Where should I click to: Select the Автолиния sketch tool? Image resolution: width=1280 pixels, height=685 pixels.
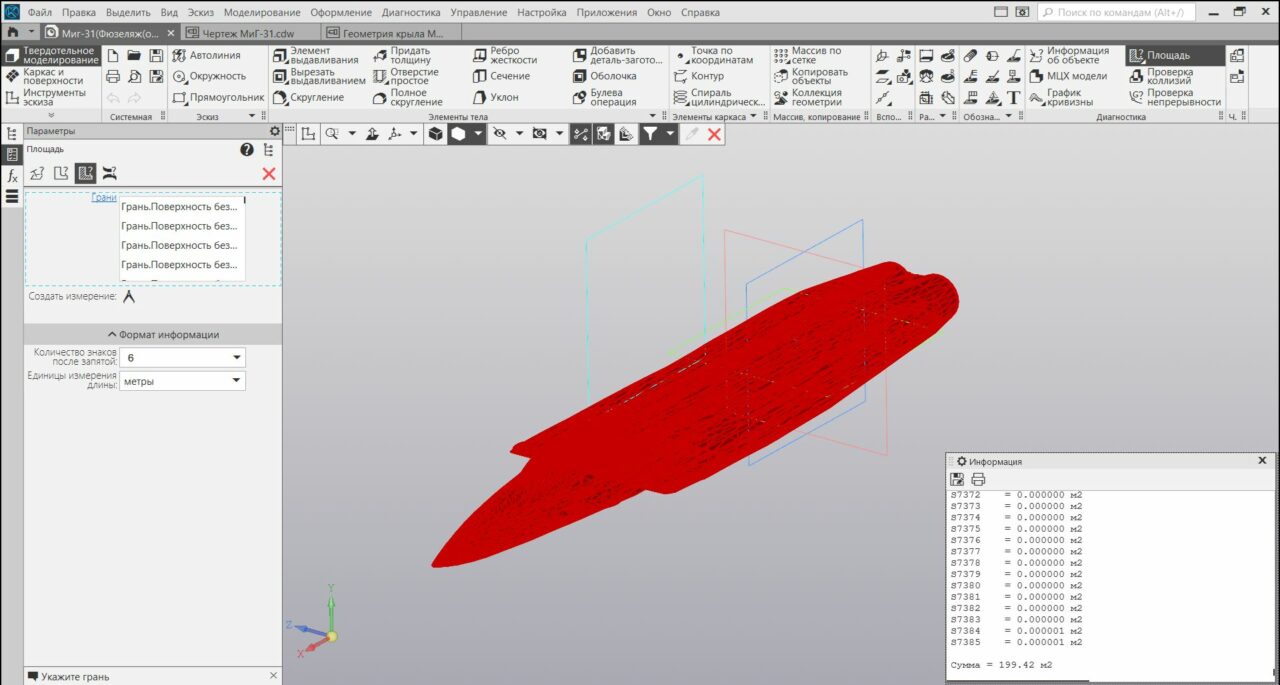click(207, 55)
